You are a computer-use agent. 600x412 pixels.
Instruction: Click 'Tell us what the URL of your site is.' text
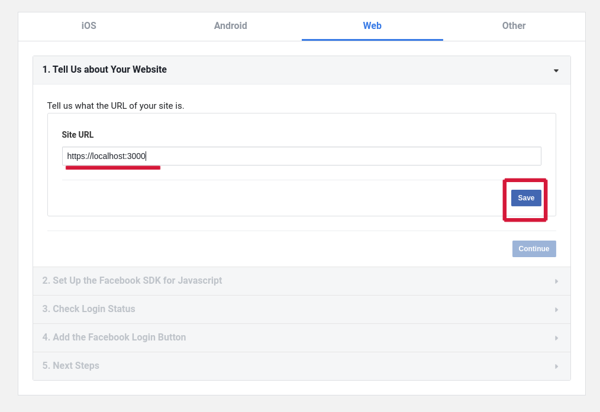coord(116,106)
